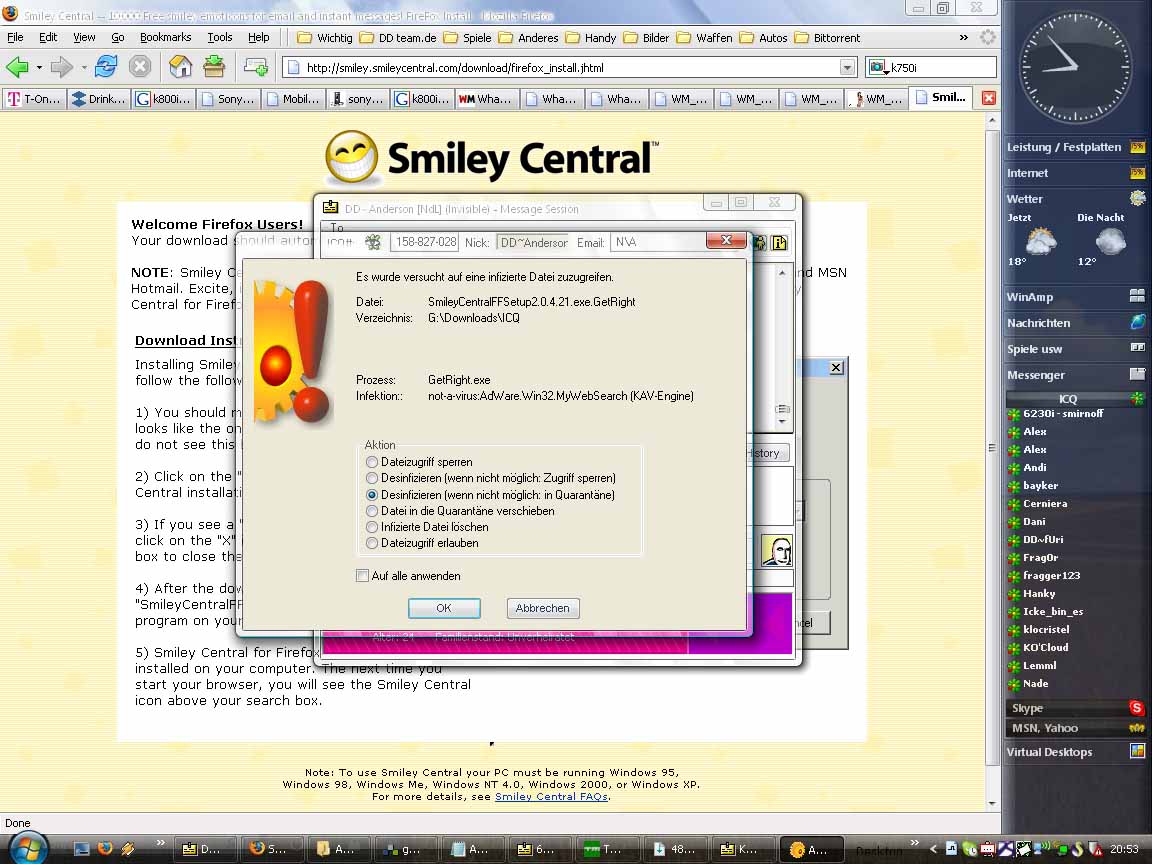Click the Home icon in Firefox toolbar
Viewport: 1152px width, 864px height.
click(x=180, y=67)
